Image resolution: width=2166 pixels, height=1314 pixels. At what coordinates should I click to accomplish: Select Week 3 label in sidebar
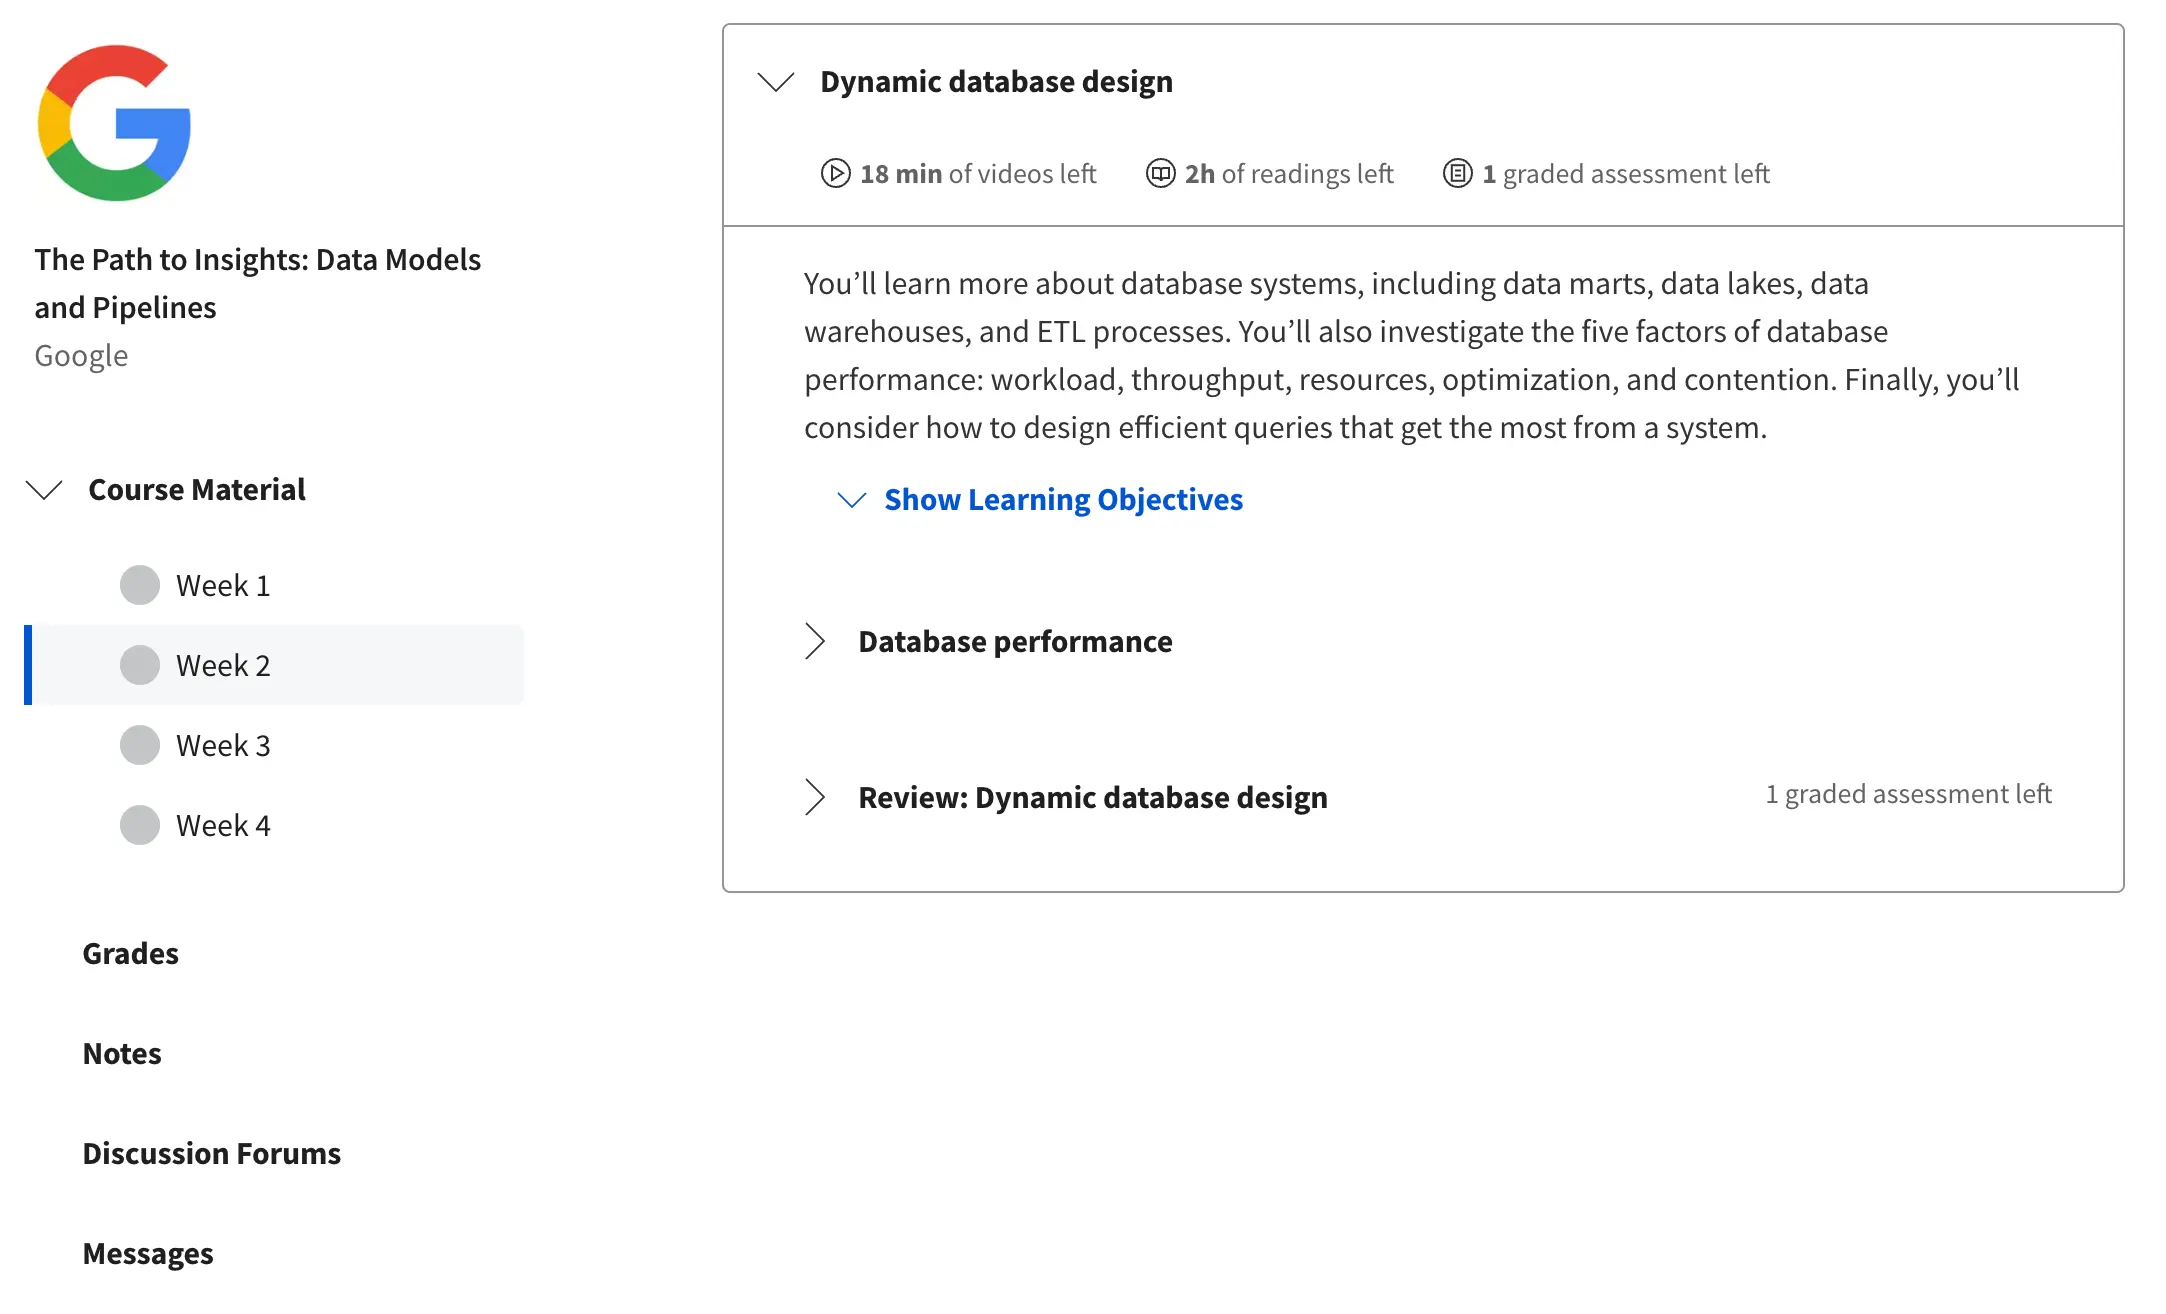pyautogui.click(x=223, y=745)
